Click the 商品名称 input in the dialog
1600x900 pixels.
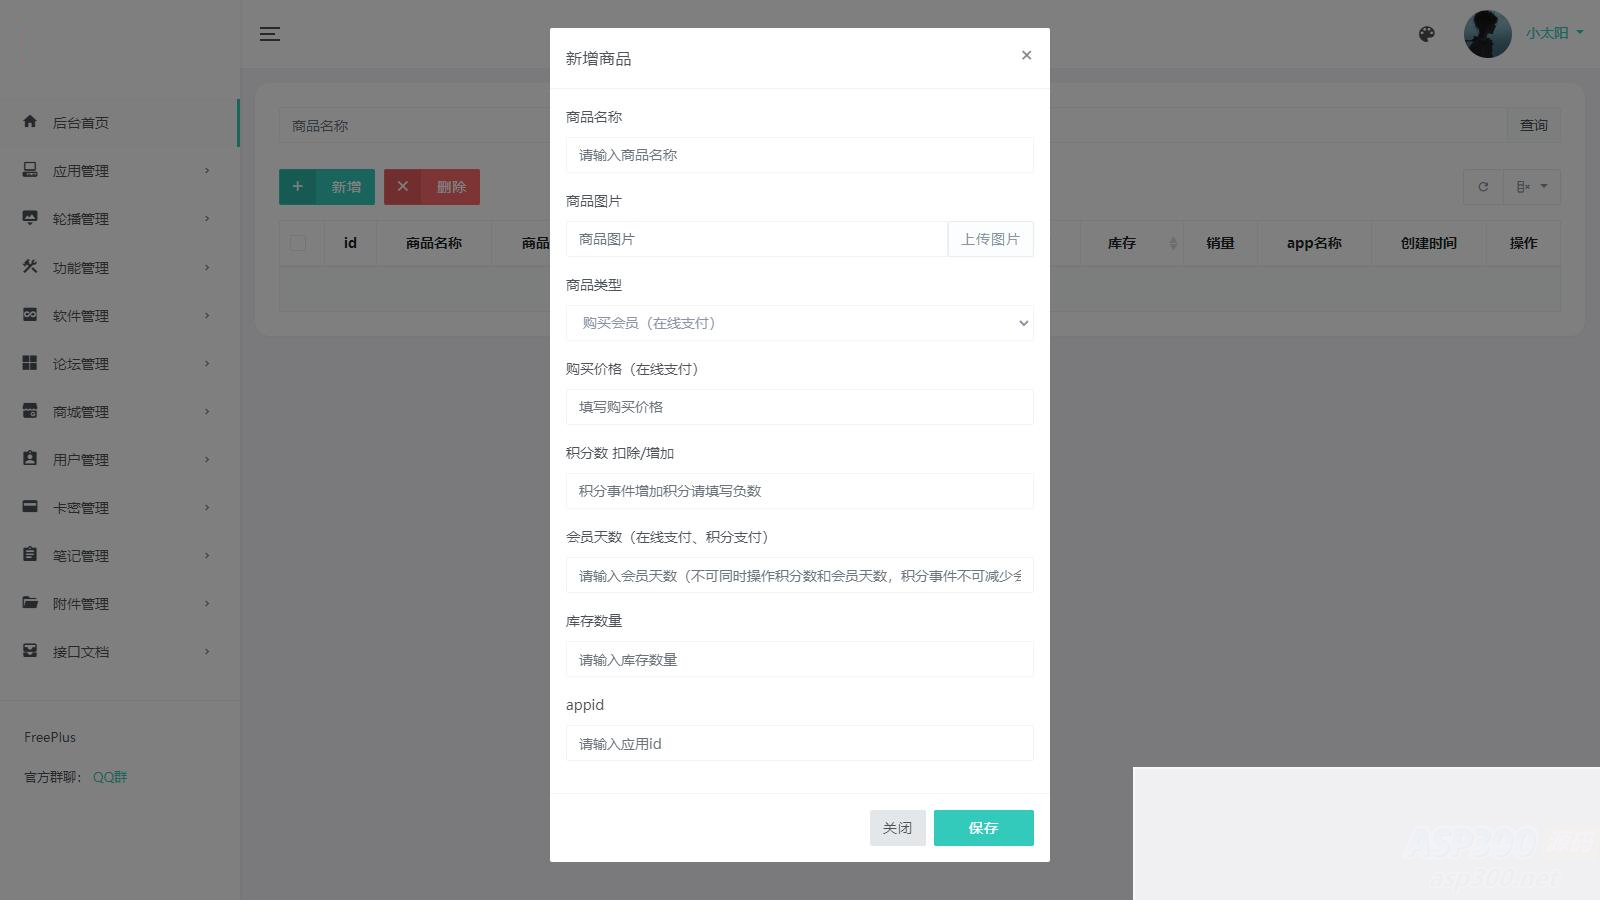coord(799,155)
